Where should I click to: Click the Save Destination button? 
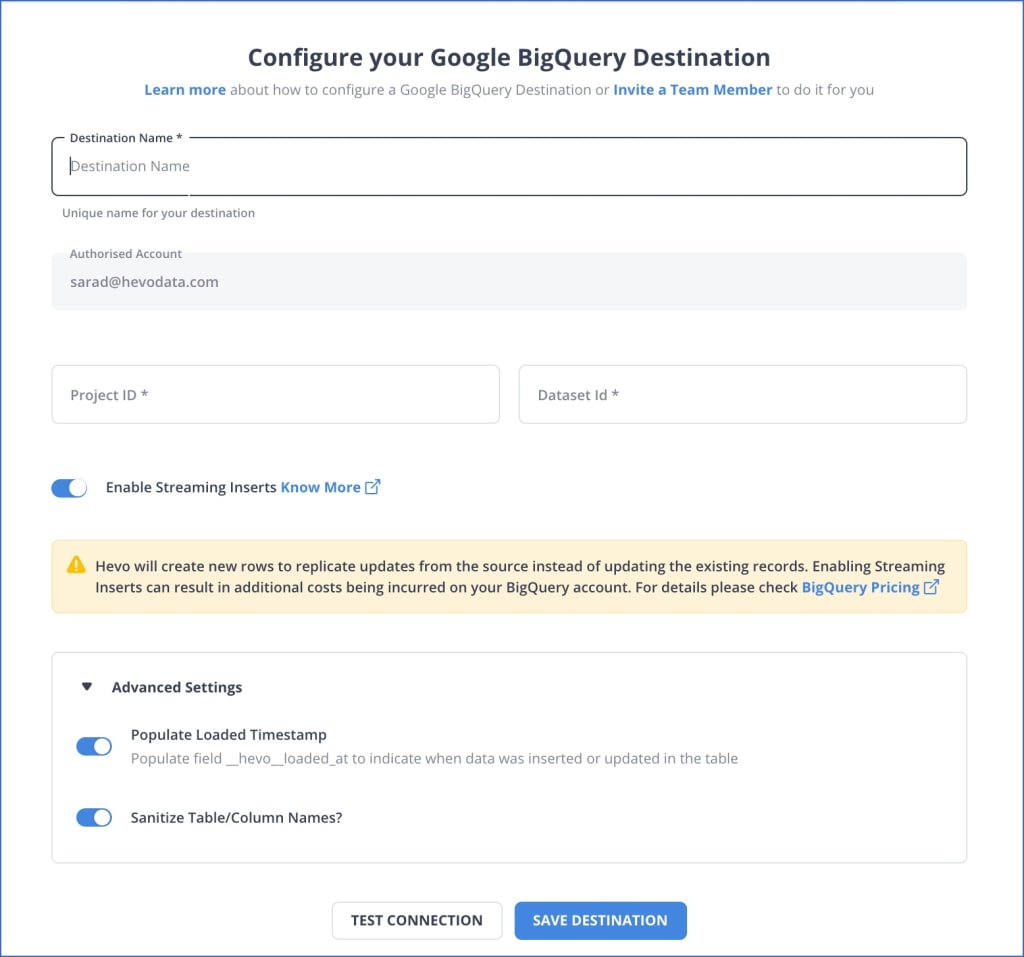tap(600, 920)
